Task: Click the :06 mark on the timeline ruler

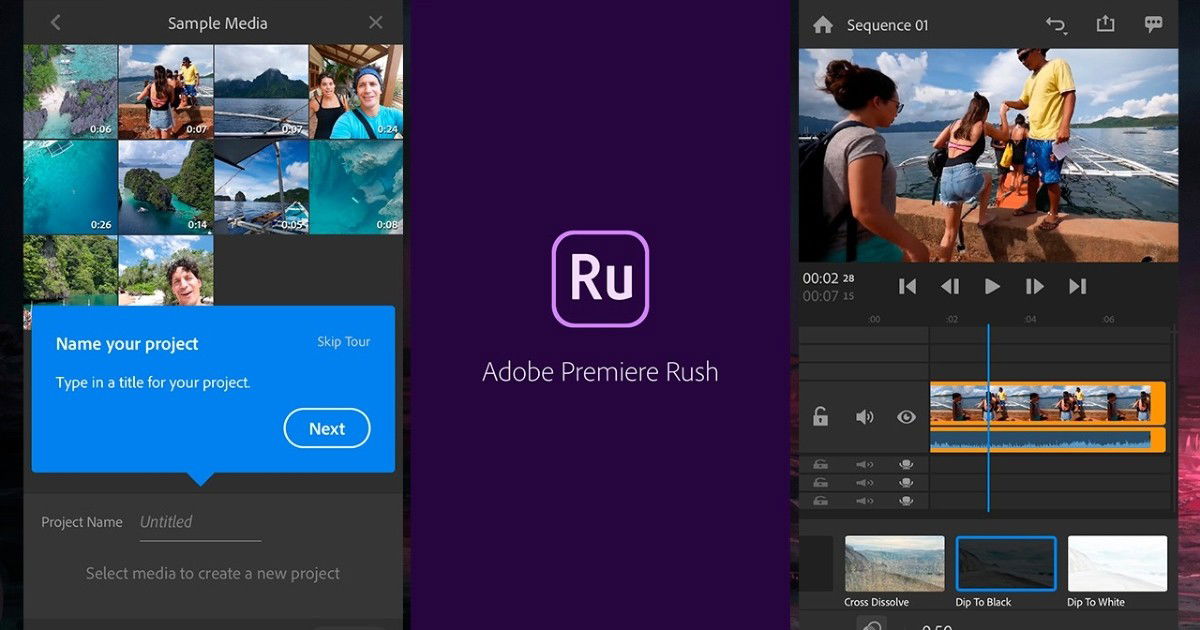Action: click(1107, 319)
